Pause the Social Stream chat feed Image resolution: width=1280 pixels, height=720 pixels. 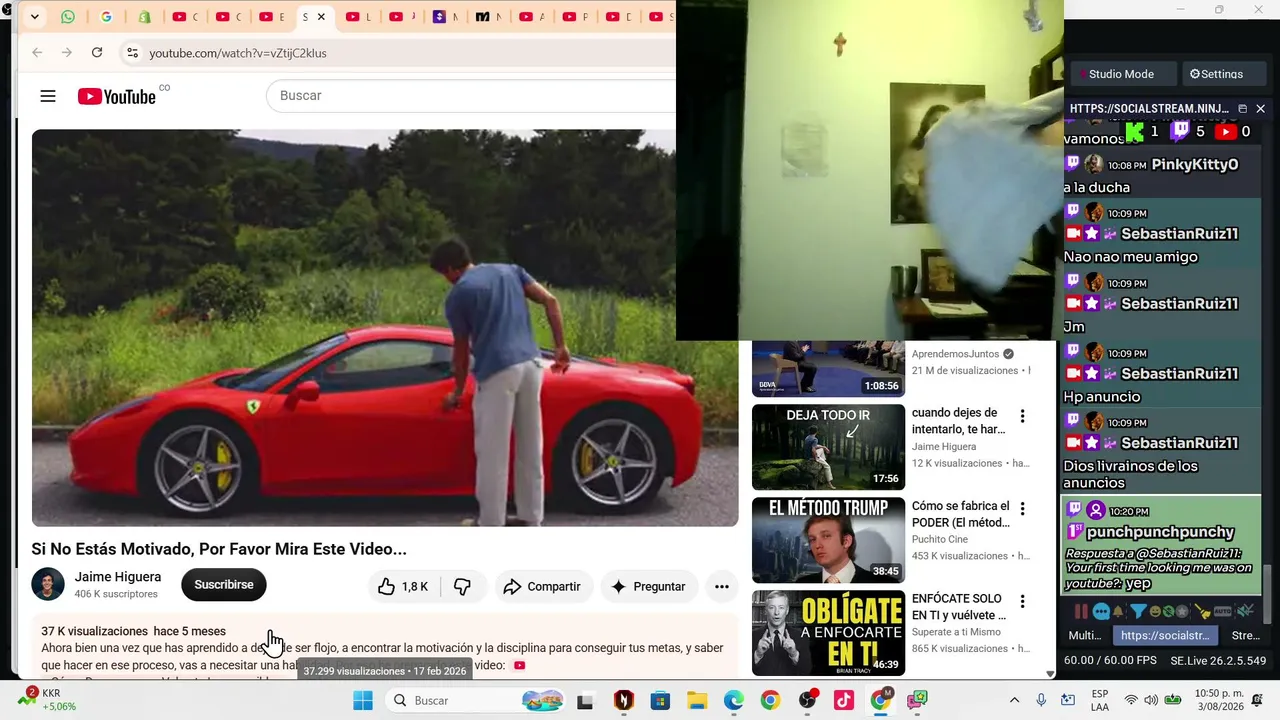pyautogui.click(x=1081, y=611)
